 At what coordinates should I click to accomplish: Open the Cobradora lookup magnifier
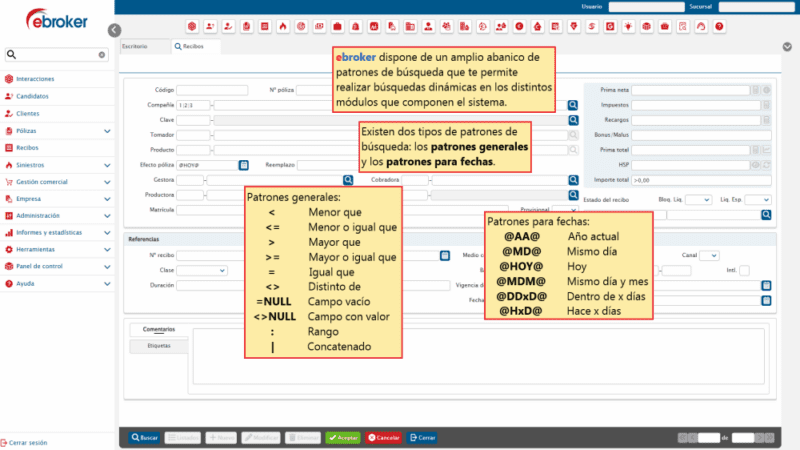click(x=573, y=180)
